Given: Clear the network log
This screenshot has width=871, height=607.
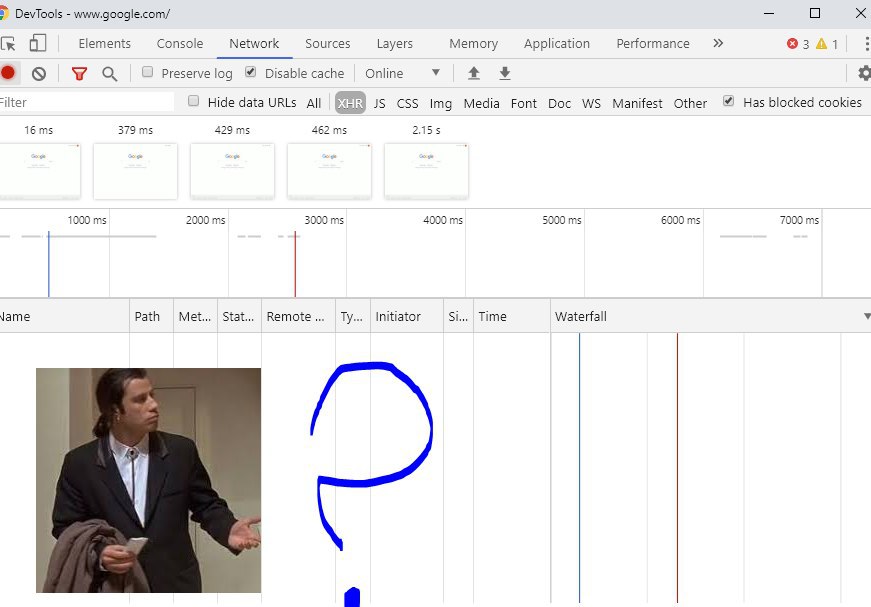Looking at the screenshot, I should (x=38, y=73).
